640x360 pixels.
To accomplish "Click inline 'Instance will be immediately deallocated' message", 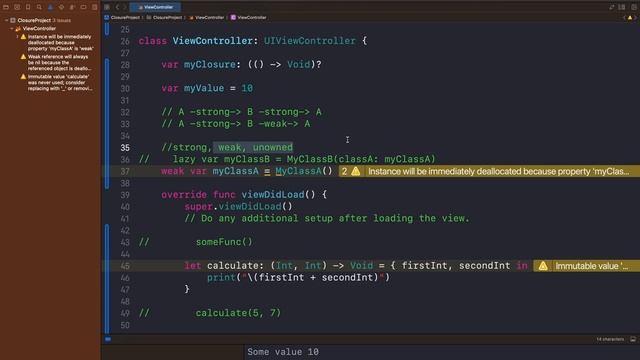I will 498,171.
